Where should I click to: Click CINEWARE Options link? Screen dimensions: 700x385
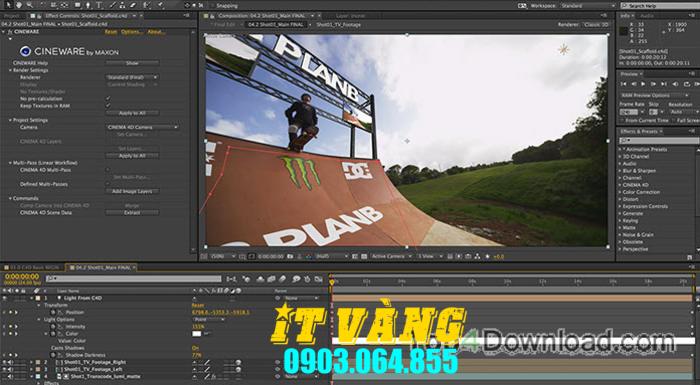132,32
